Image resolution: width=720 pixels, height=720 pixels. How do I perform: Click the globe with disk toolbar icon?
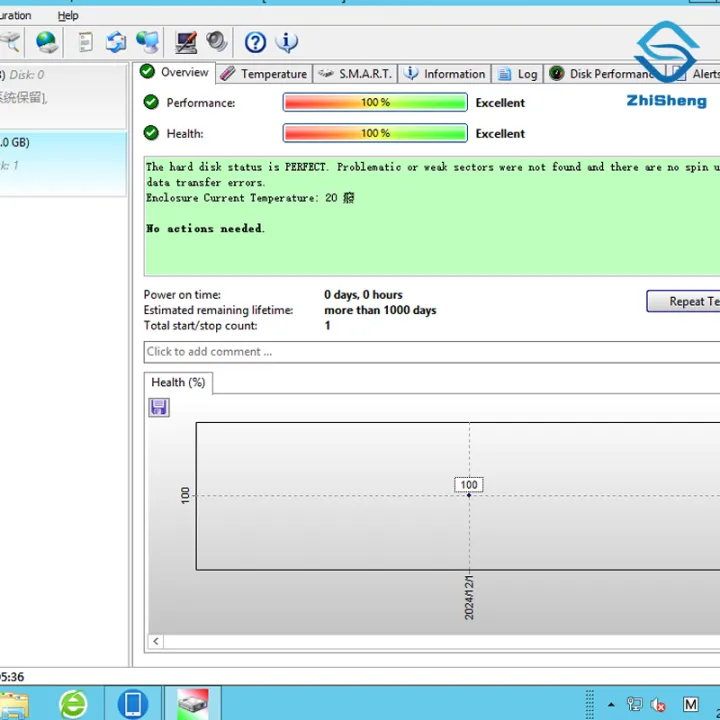(47, 42)
